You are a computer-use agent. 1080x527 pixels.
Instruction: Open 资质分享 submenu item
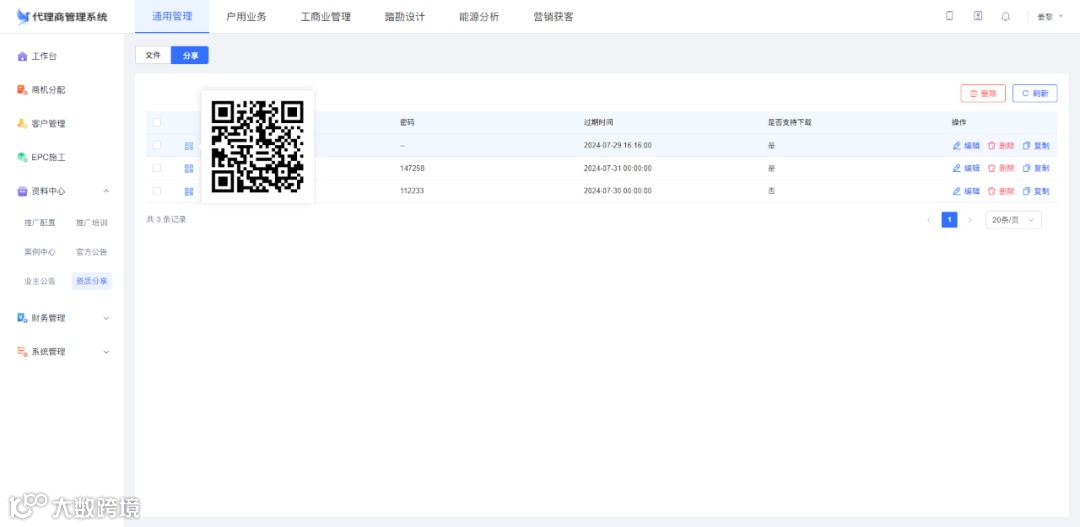pyautogui.click(x=92, y=281)
